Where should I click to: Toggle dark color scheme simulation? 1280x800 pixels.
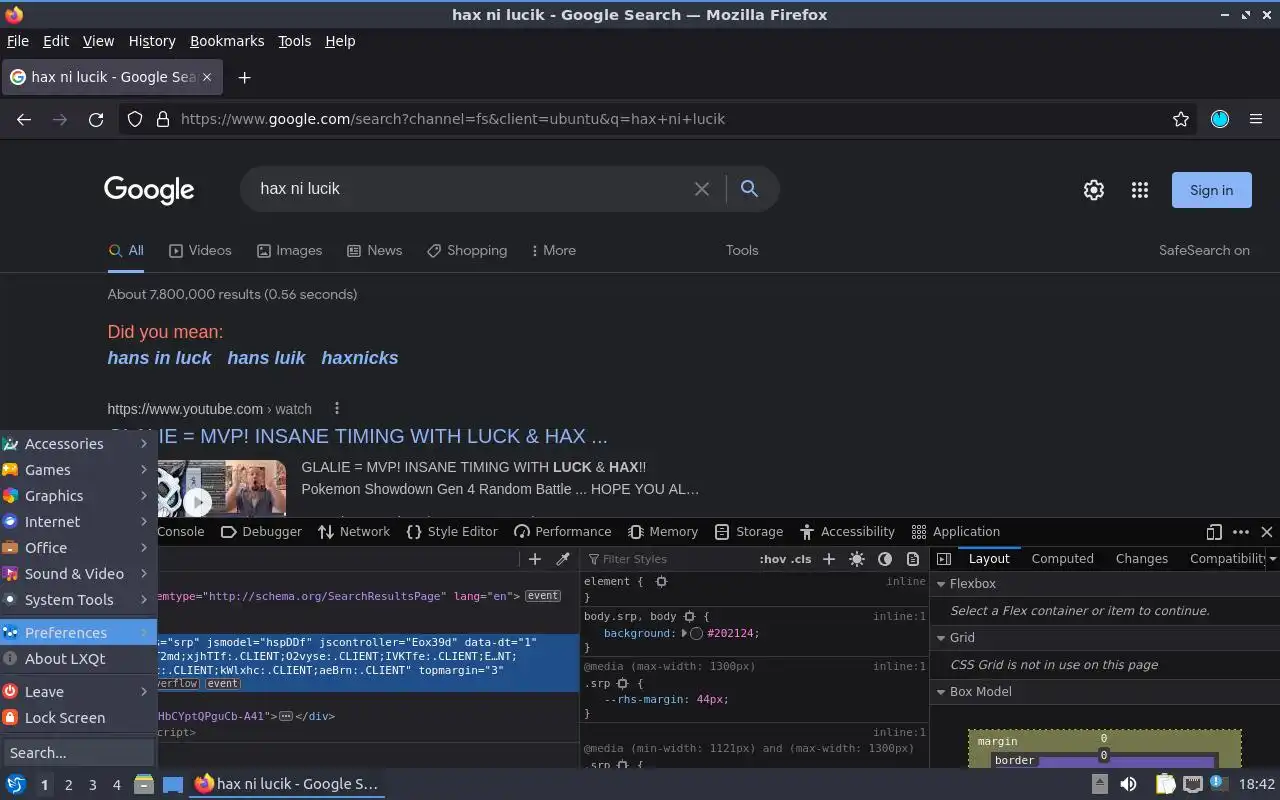[x=885, y=559]
